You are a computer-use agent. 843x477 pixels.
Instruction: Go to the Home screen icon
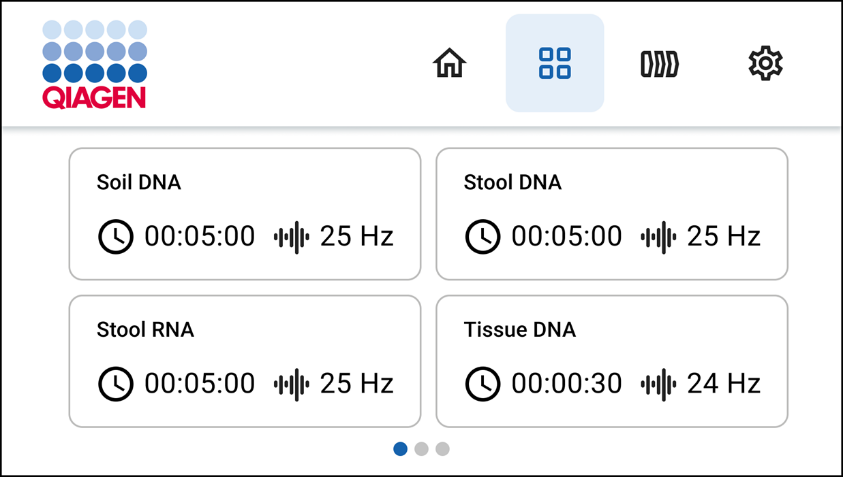449,63
